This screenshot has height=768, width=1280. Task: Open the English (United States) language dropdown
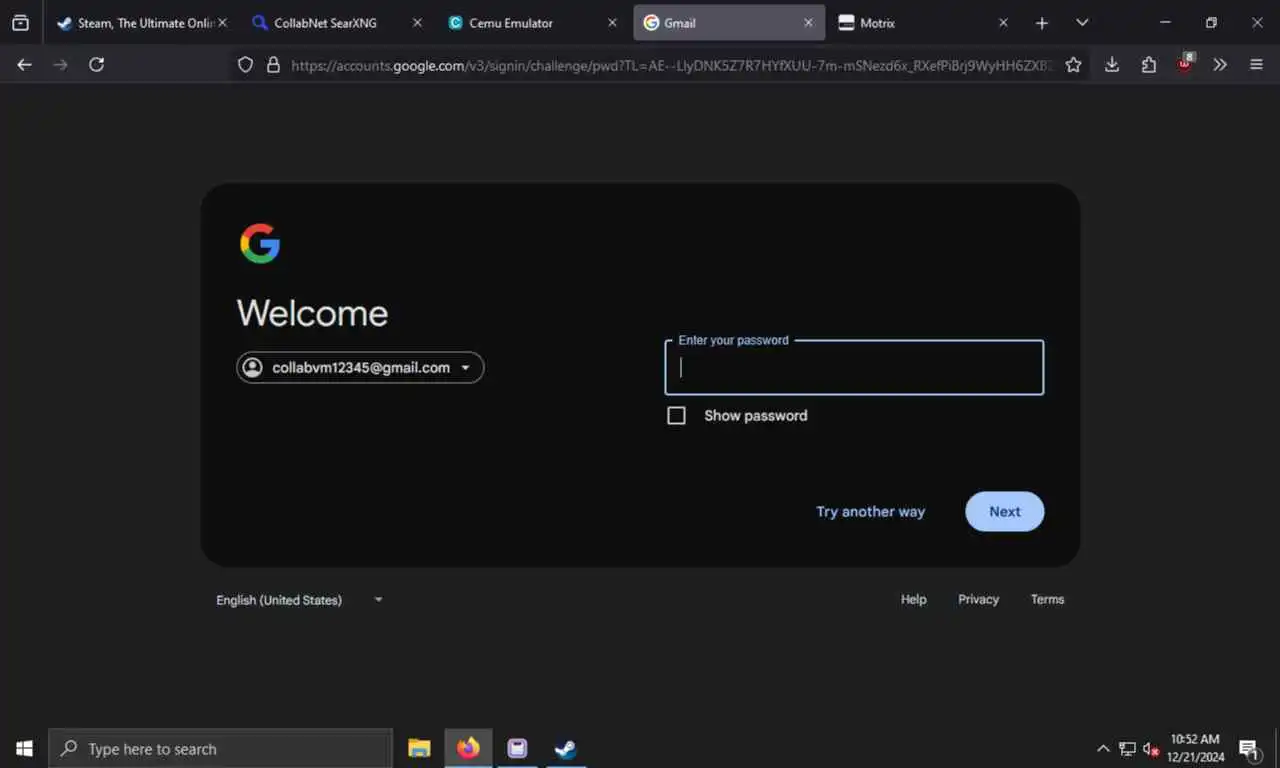pyautogui.click(x=299, y=600)
